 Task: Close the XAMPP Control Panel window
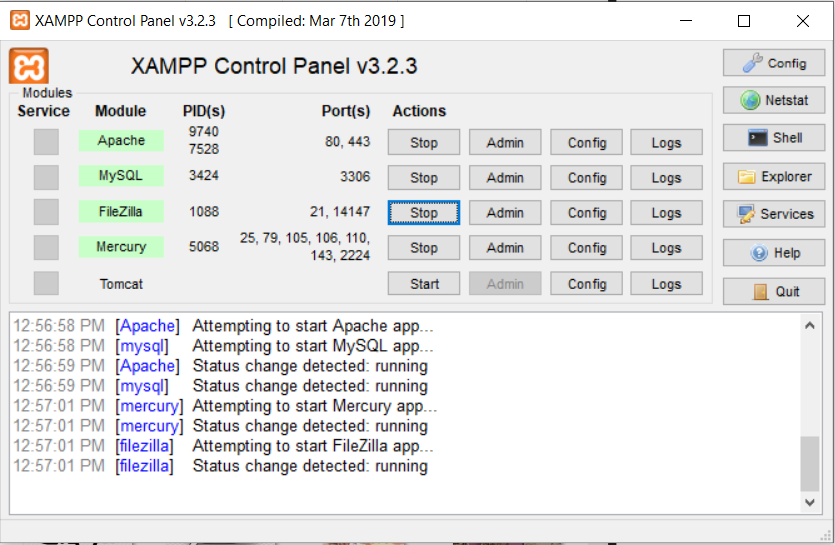(x=803, y=21)
